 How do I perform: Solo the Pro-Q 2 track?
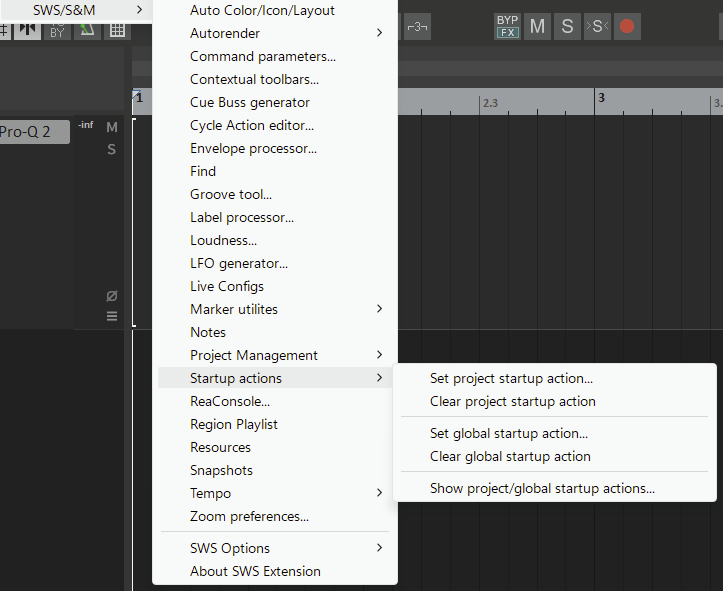112,150
